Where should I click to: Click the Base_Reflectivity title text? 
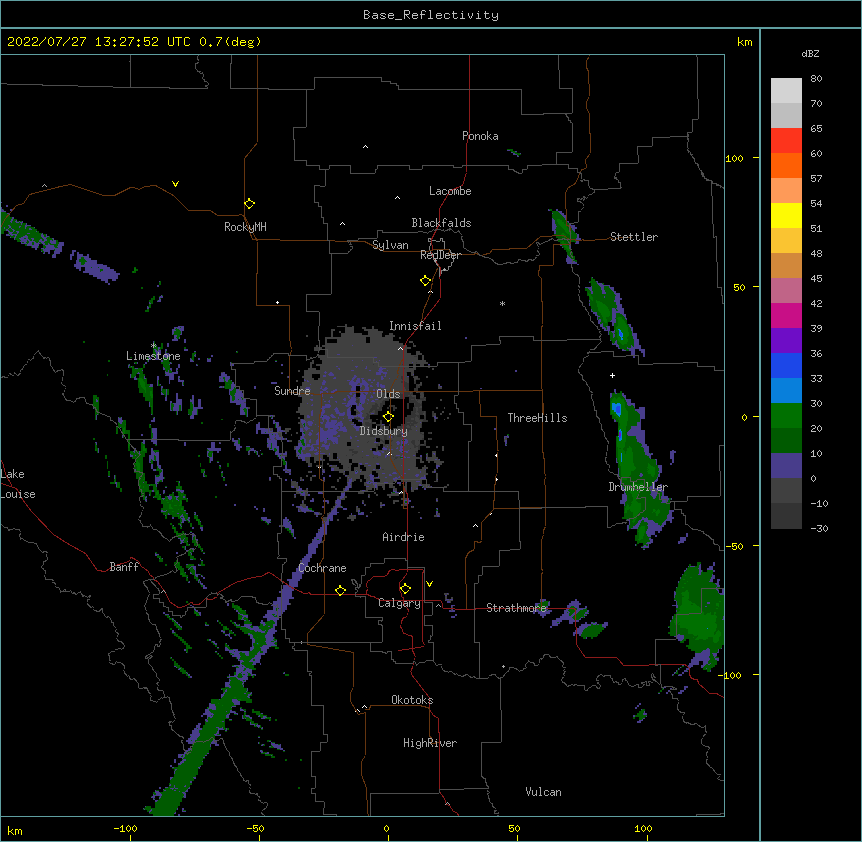point(431,15)
